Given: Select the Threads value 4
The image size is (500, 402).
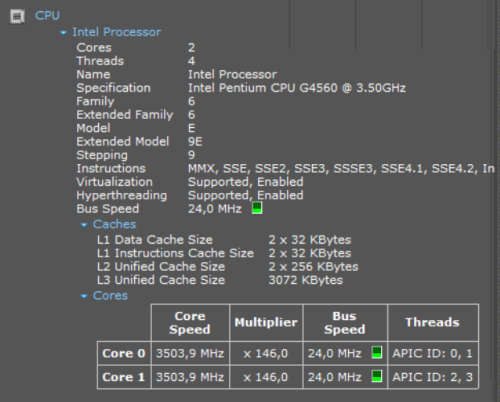Looking at the screenshot, I should coord(191,61).
